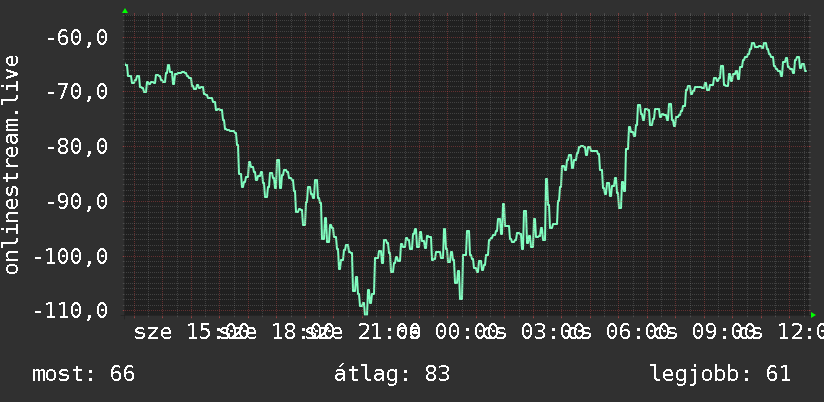This screenshot has height=402, width=824.
Task: Click the -100,0 axis label
Action: pyautogui.click(x=70, y=257)
